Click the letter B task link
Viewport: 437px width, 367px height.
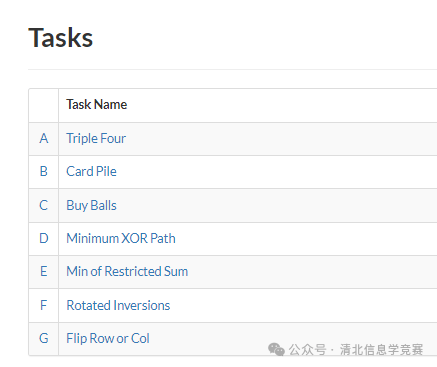pos(44,171)
